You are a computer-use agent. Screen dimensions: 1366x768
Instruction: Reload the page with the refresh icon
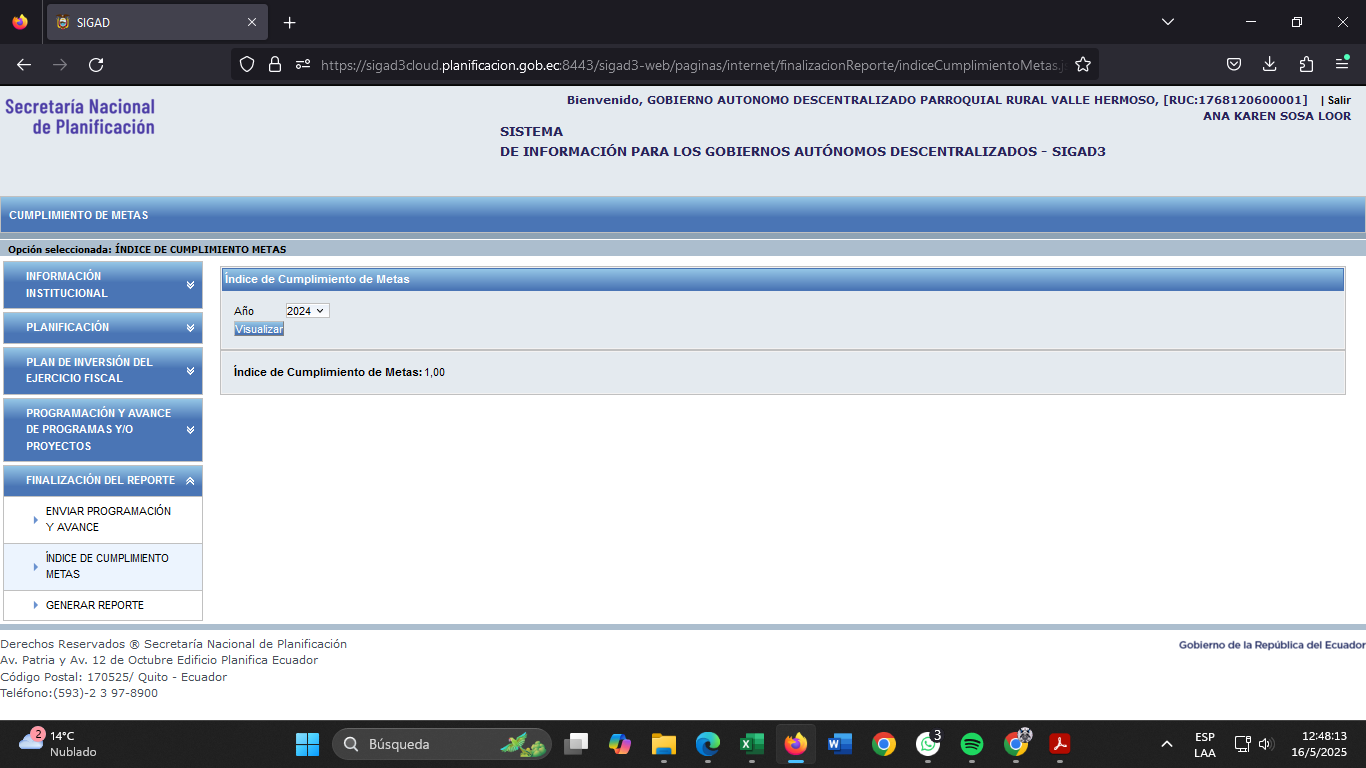[x=96, y=65]
